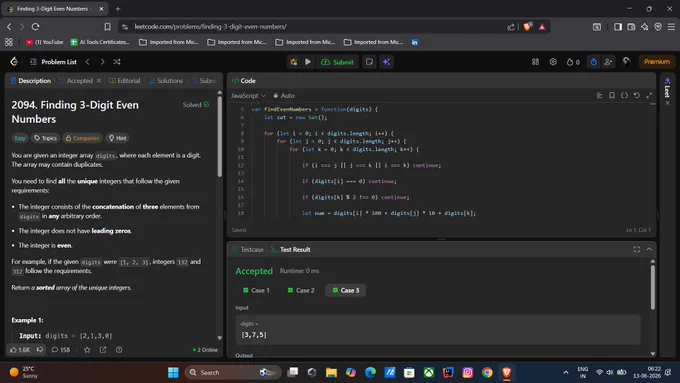The image size is (680, 383).
Task: Open the Submissions tab
Action: pos(204,81)
